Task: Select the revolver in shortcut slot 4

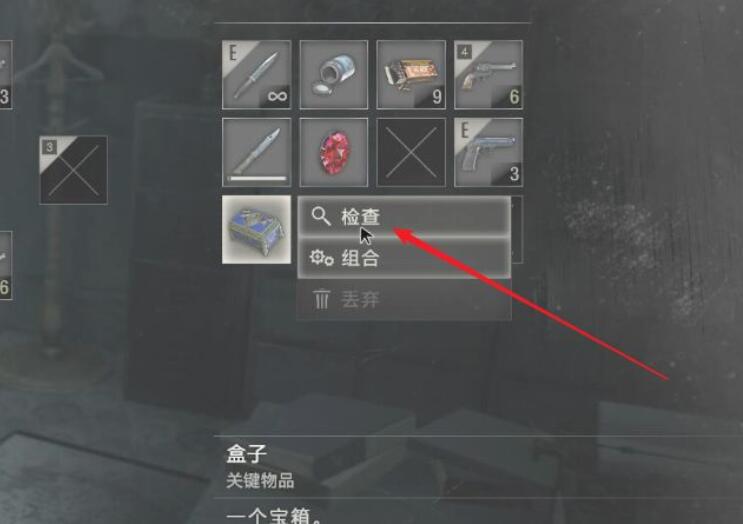Action: pyautogui.click(x=489, y=75)
